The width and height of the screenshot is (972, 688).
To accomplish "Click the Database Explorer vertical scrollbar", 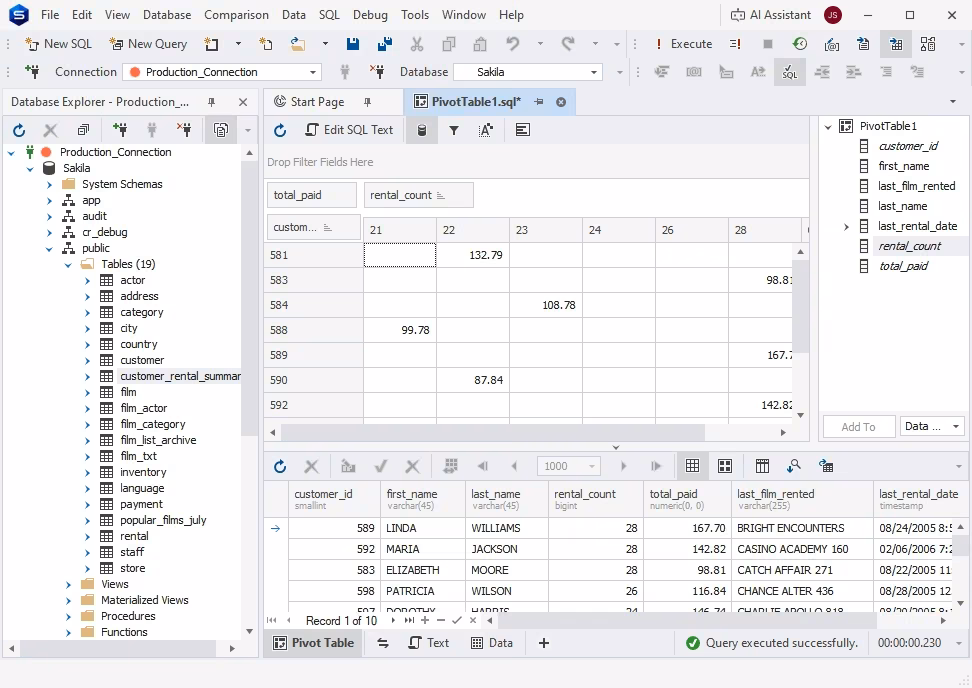I will [249, 298].
